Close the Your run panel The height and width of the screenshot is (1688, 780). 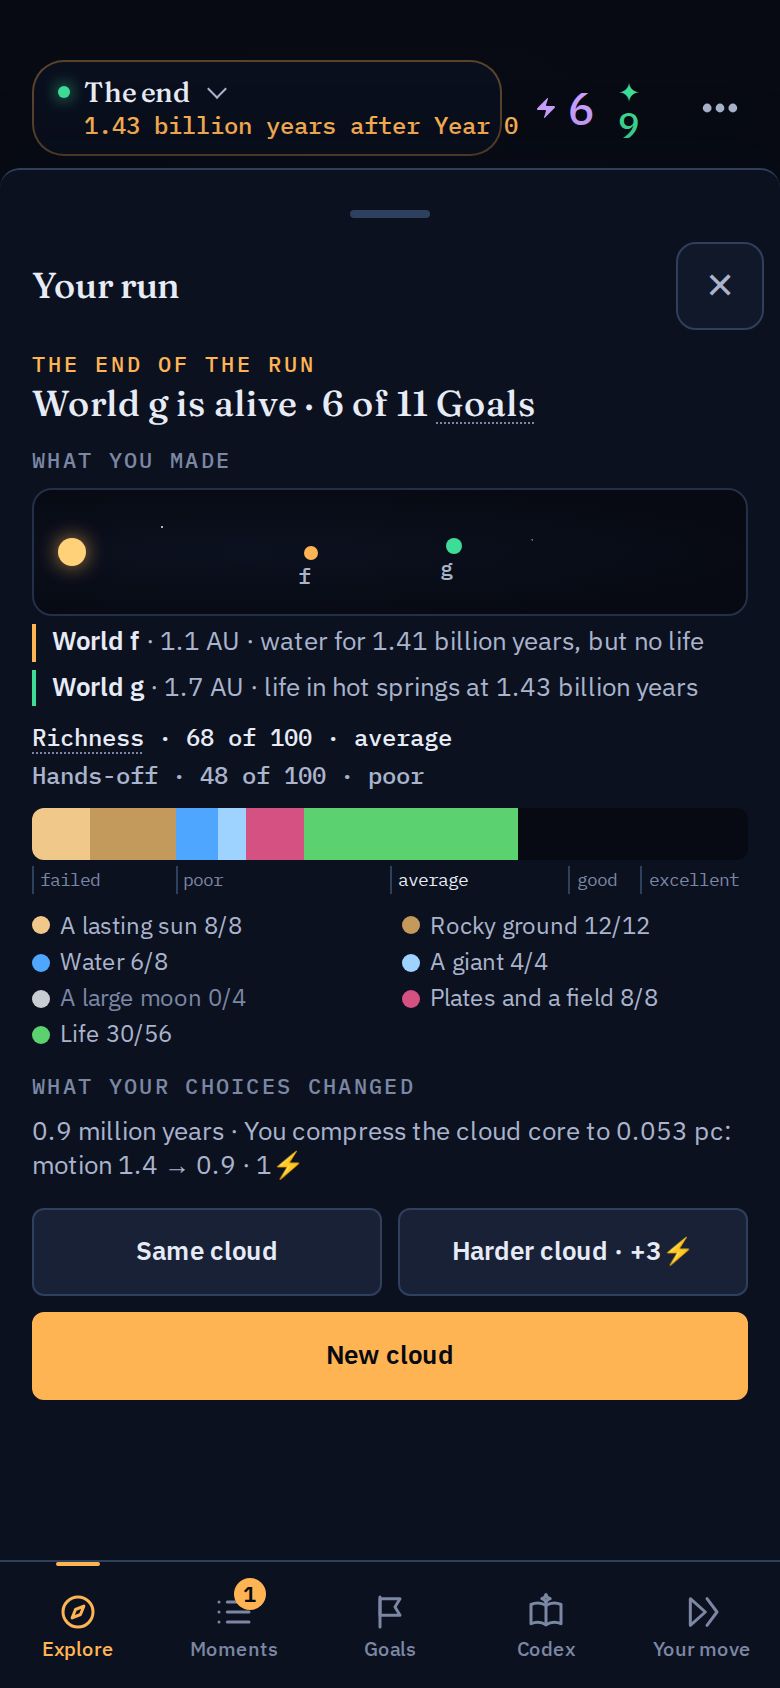[720, 286]
